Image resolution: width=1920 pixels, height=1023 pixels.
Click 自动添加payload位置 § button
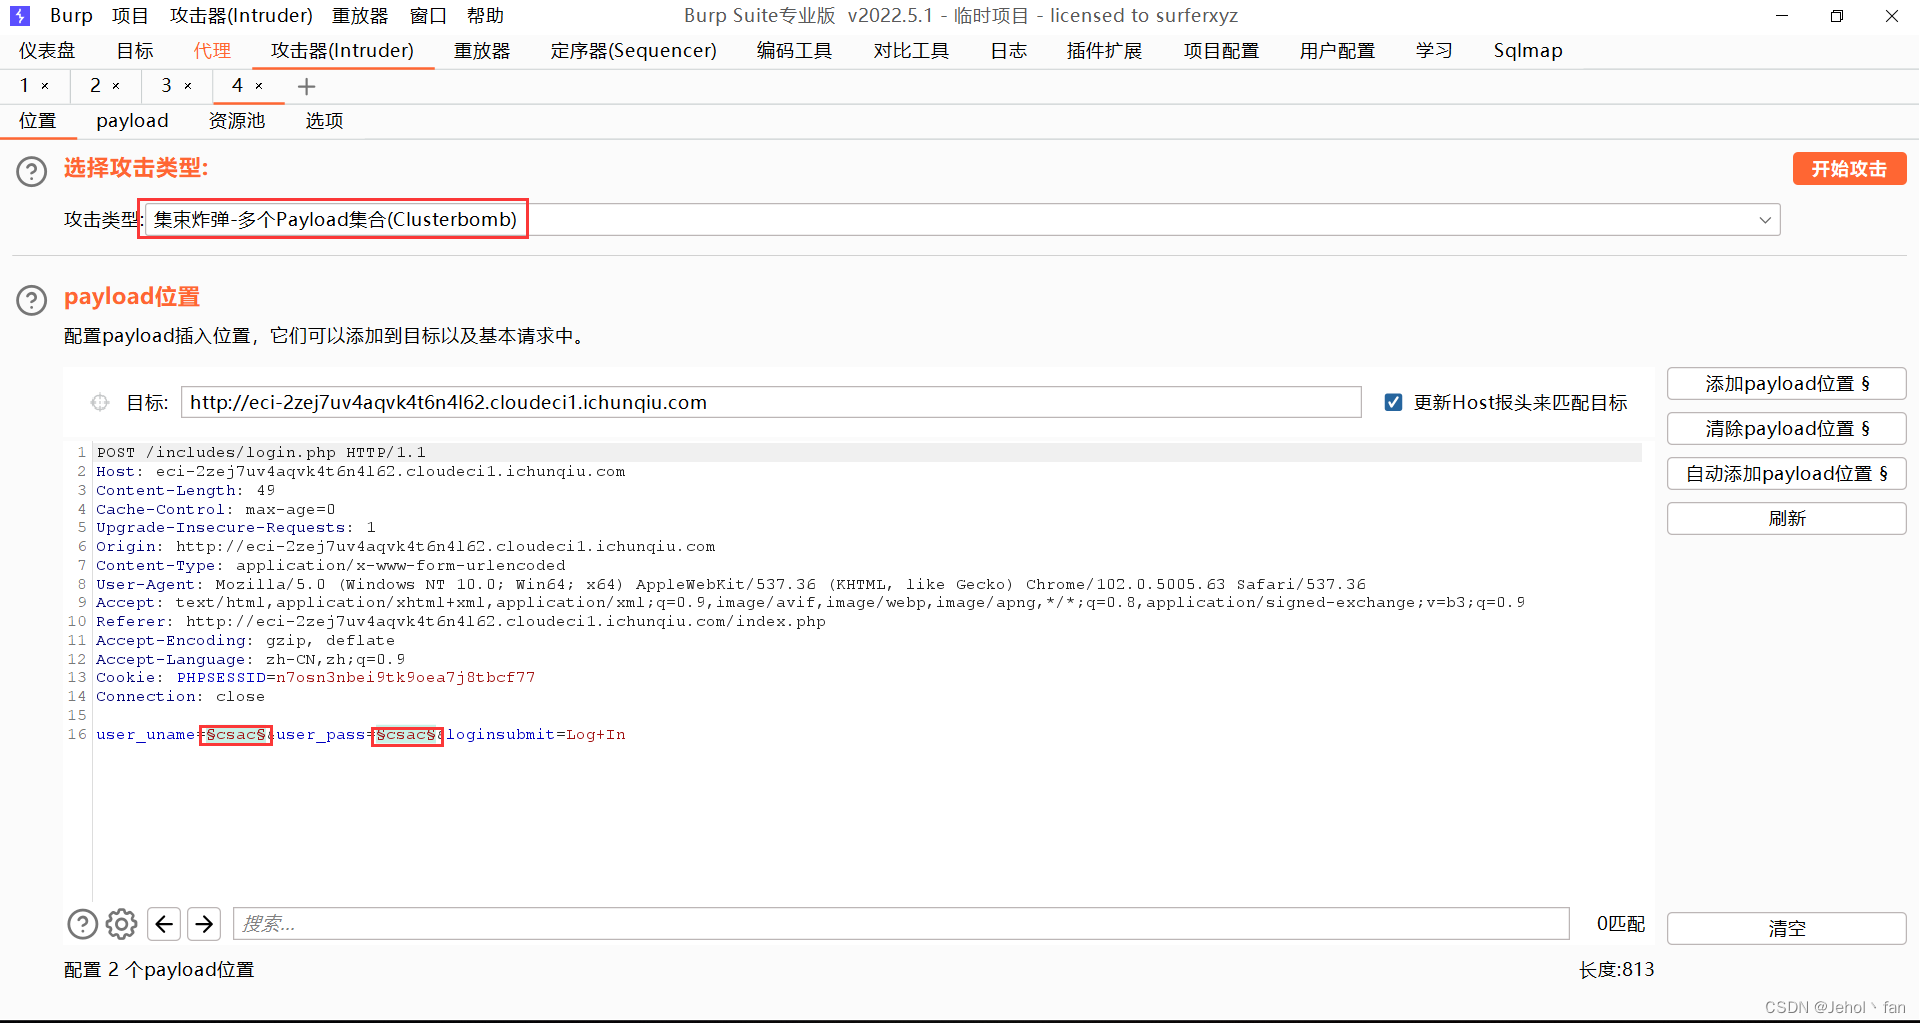[x=1786, y=474]
